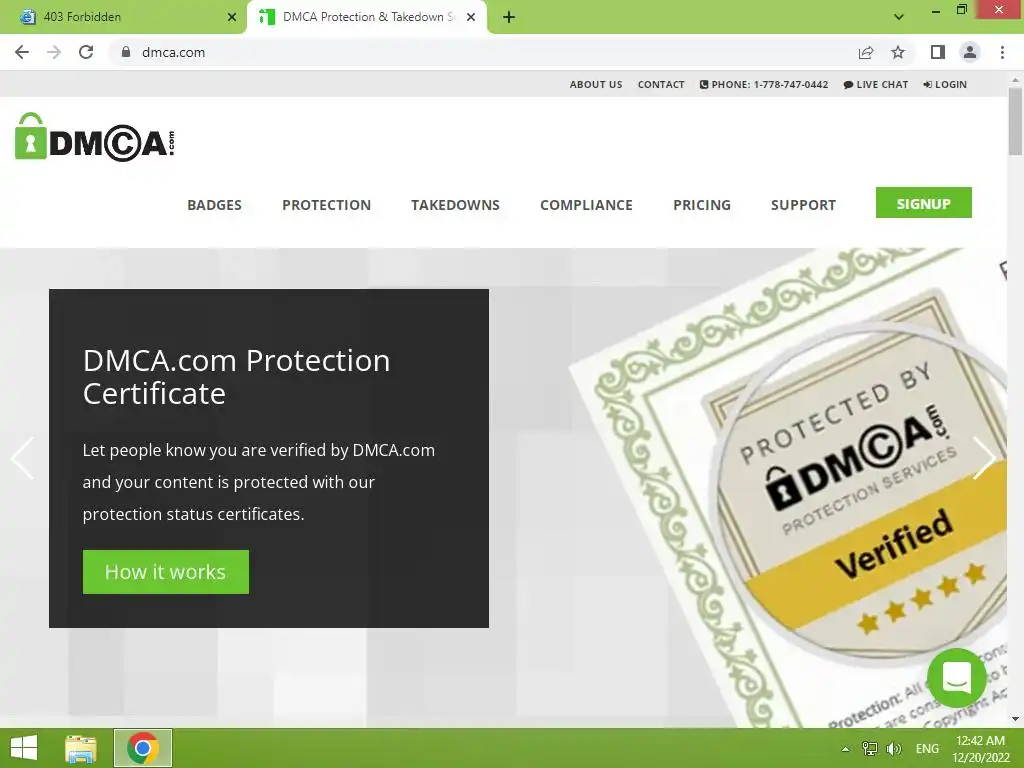Viewport: 1024px width, 768px height.
Task: Open the user profile avatar icon
Action: [970, 52]
